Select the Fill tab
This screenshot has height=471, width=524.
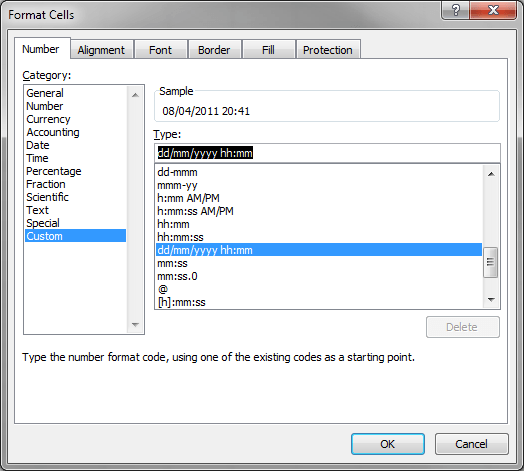268,50
